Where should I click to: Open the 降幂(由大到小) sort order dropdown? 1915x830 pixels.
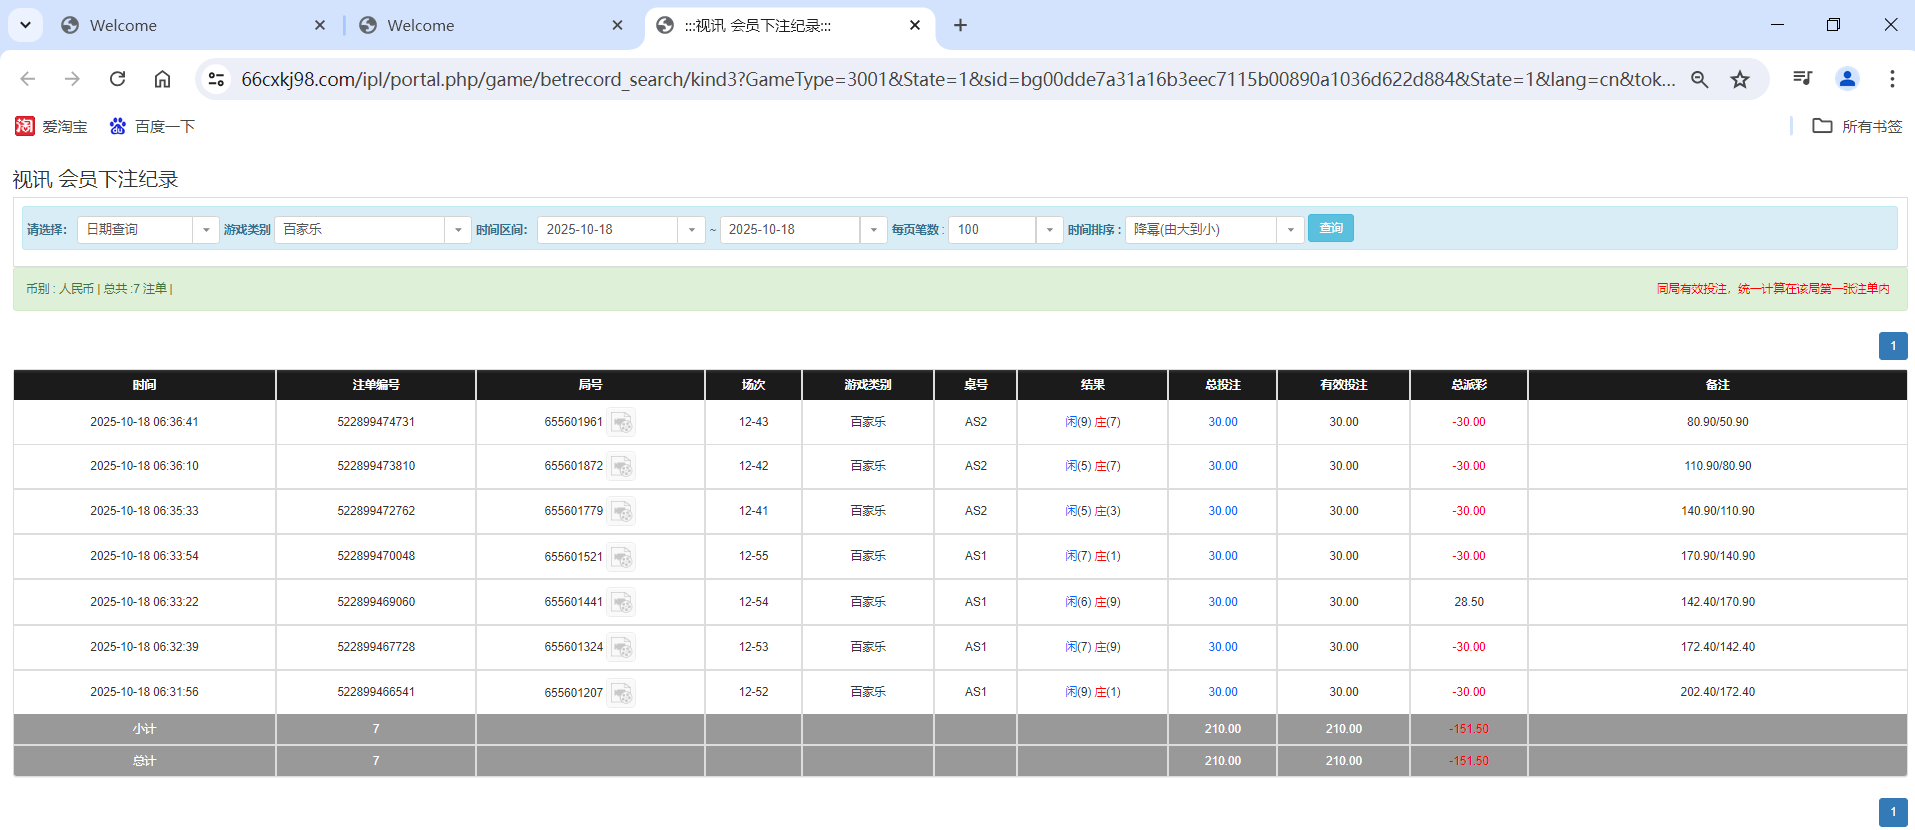(1290, 230)
